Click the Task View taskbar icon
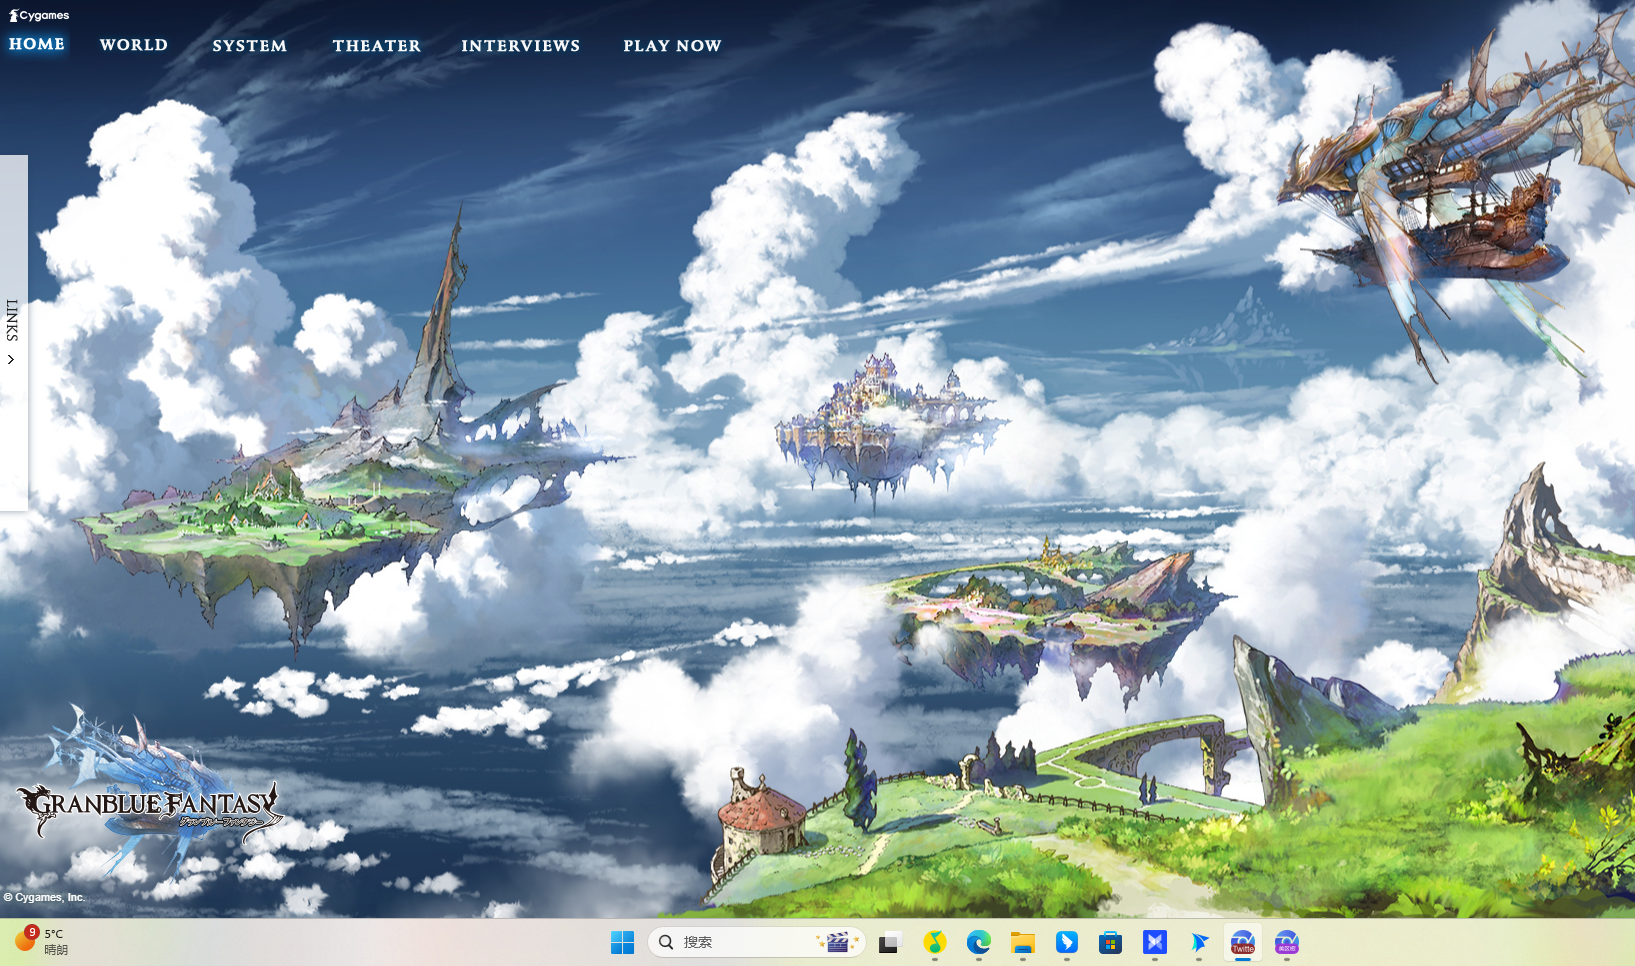 [890, 942]
